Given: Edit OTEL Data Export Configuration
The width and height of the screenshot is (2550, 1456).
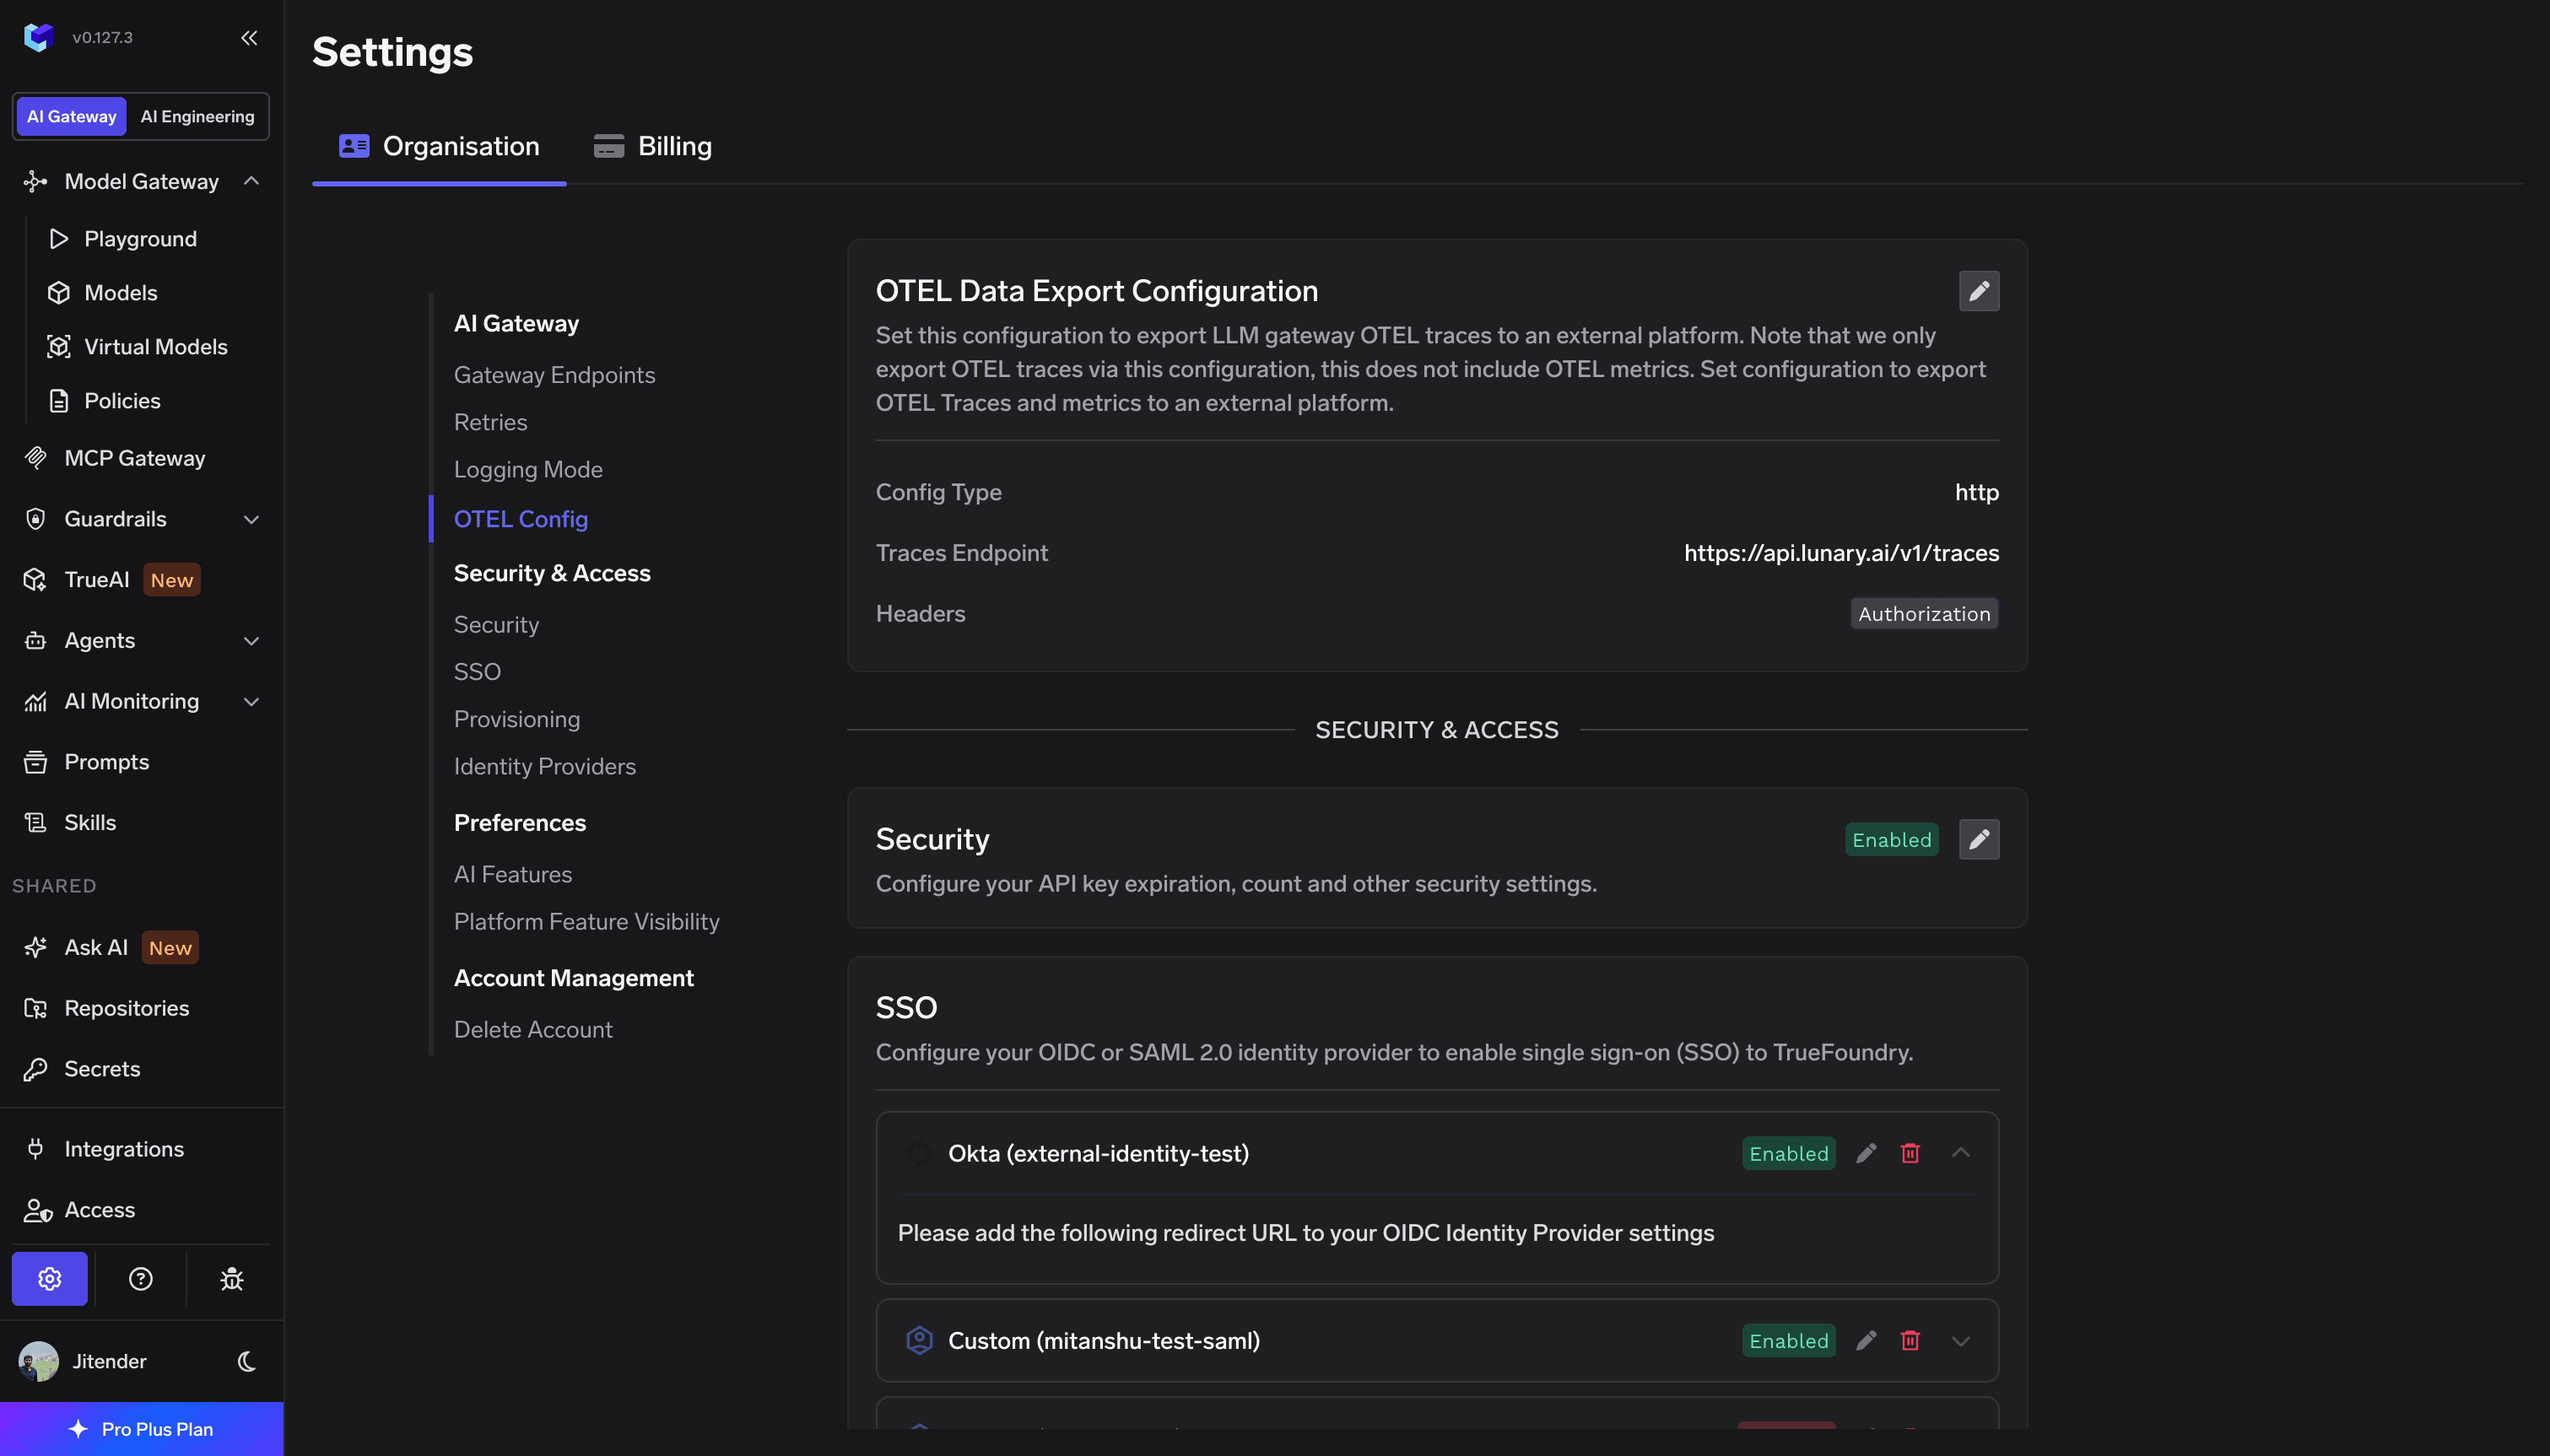Looking at the screenshot, I should pos(1978,291).
